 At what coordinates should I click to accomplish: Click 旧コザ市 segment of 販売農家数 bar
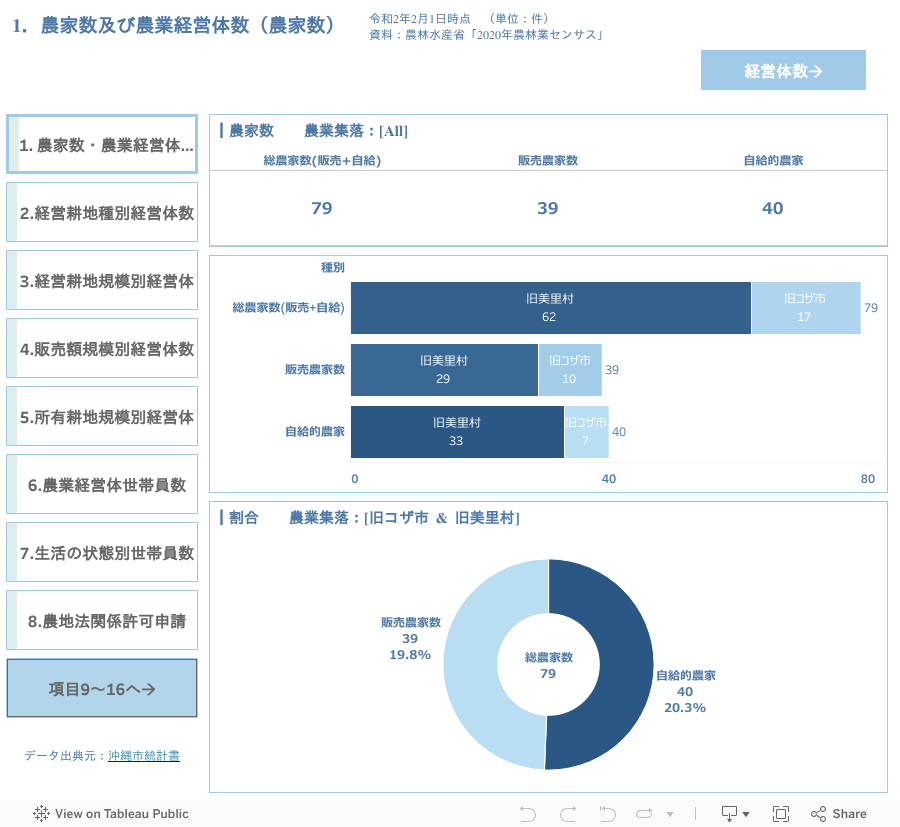tap(569, 370)
